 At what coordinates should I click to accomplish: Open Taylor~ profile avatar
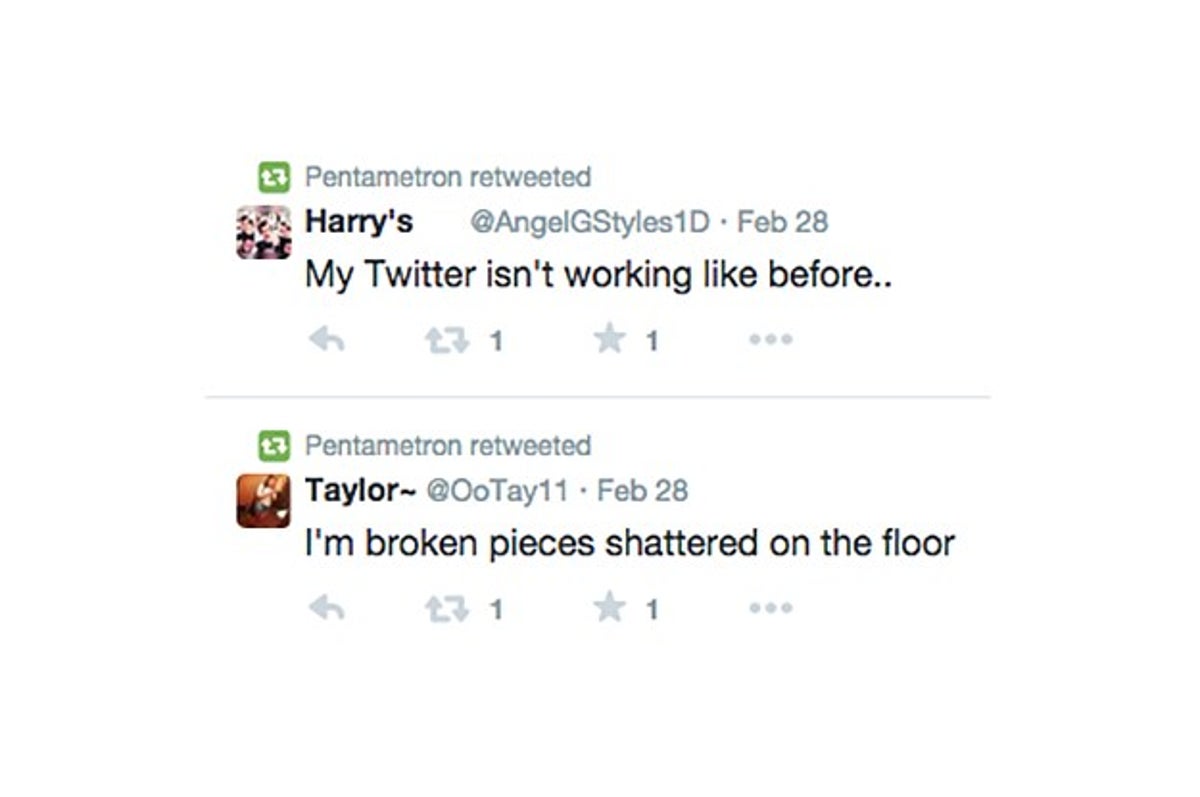264,500
